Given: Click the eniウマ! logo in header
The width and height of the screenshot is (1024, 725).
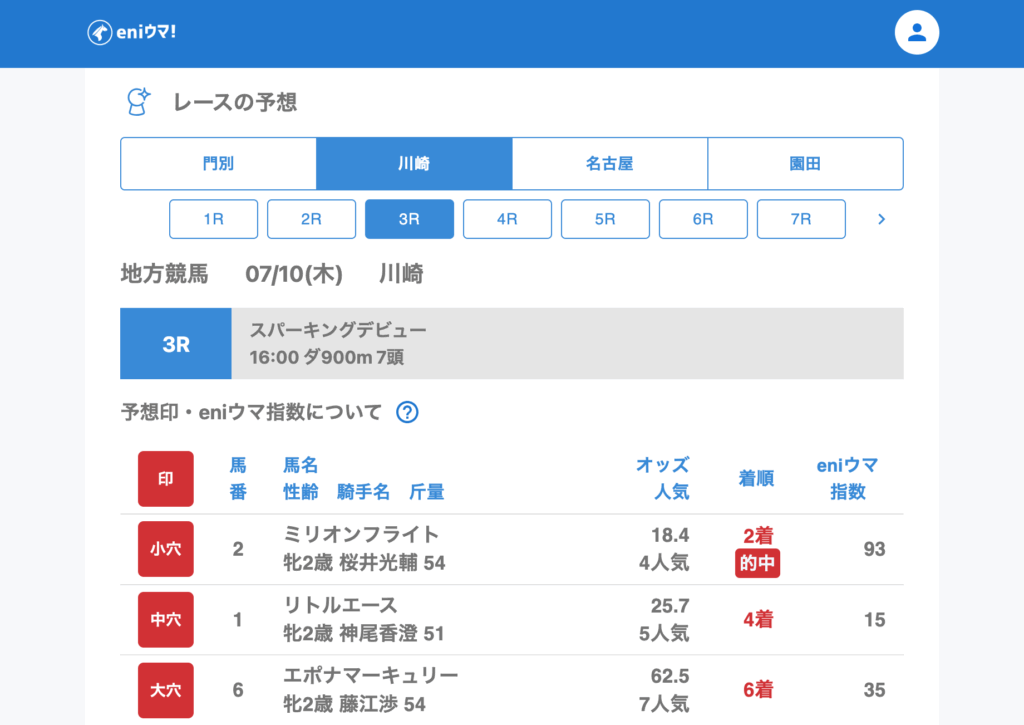Looking at the screenshot, I should [132, 33].
